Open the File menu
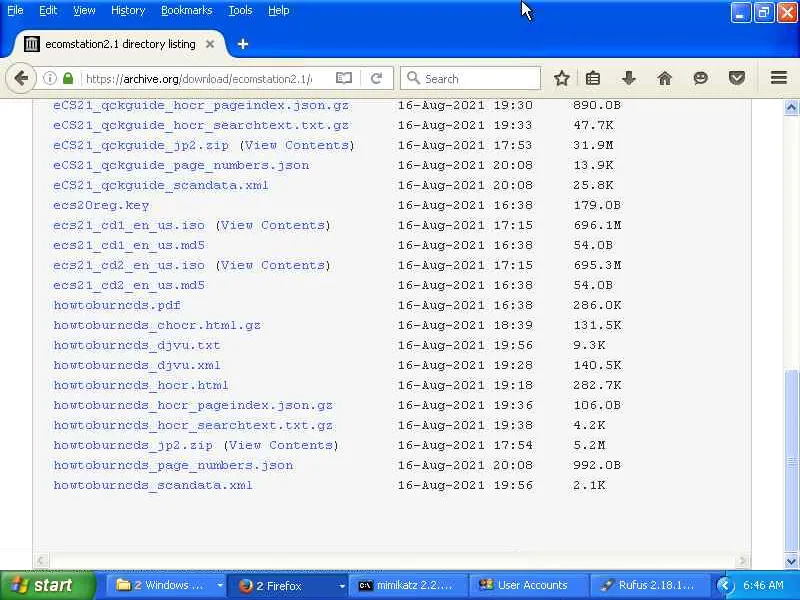Screen dimensions: 800x600 point(15,10)
